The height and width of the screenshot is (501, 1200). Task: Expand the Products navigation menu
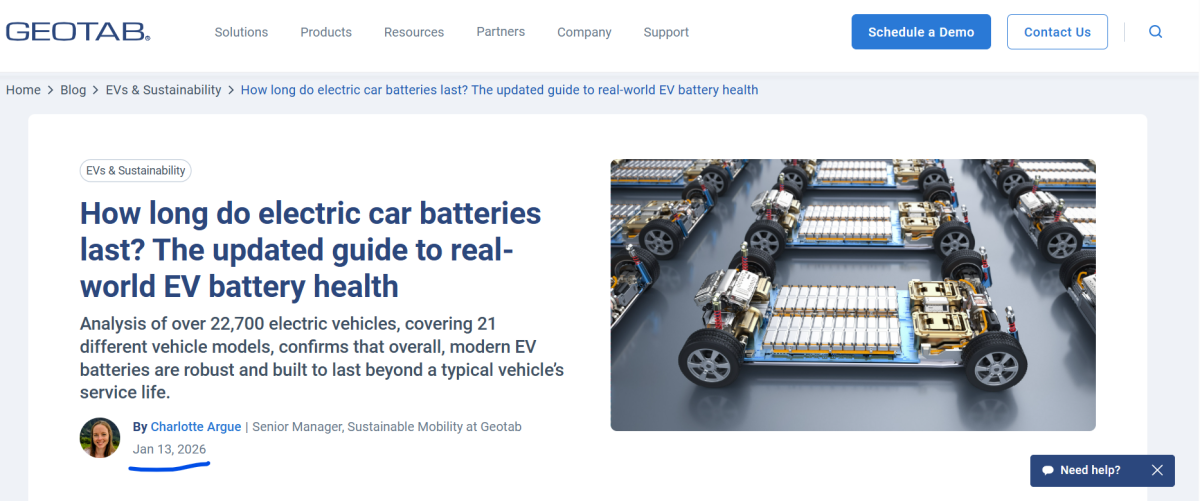[326, 32]
